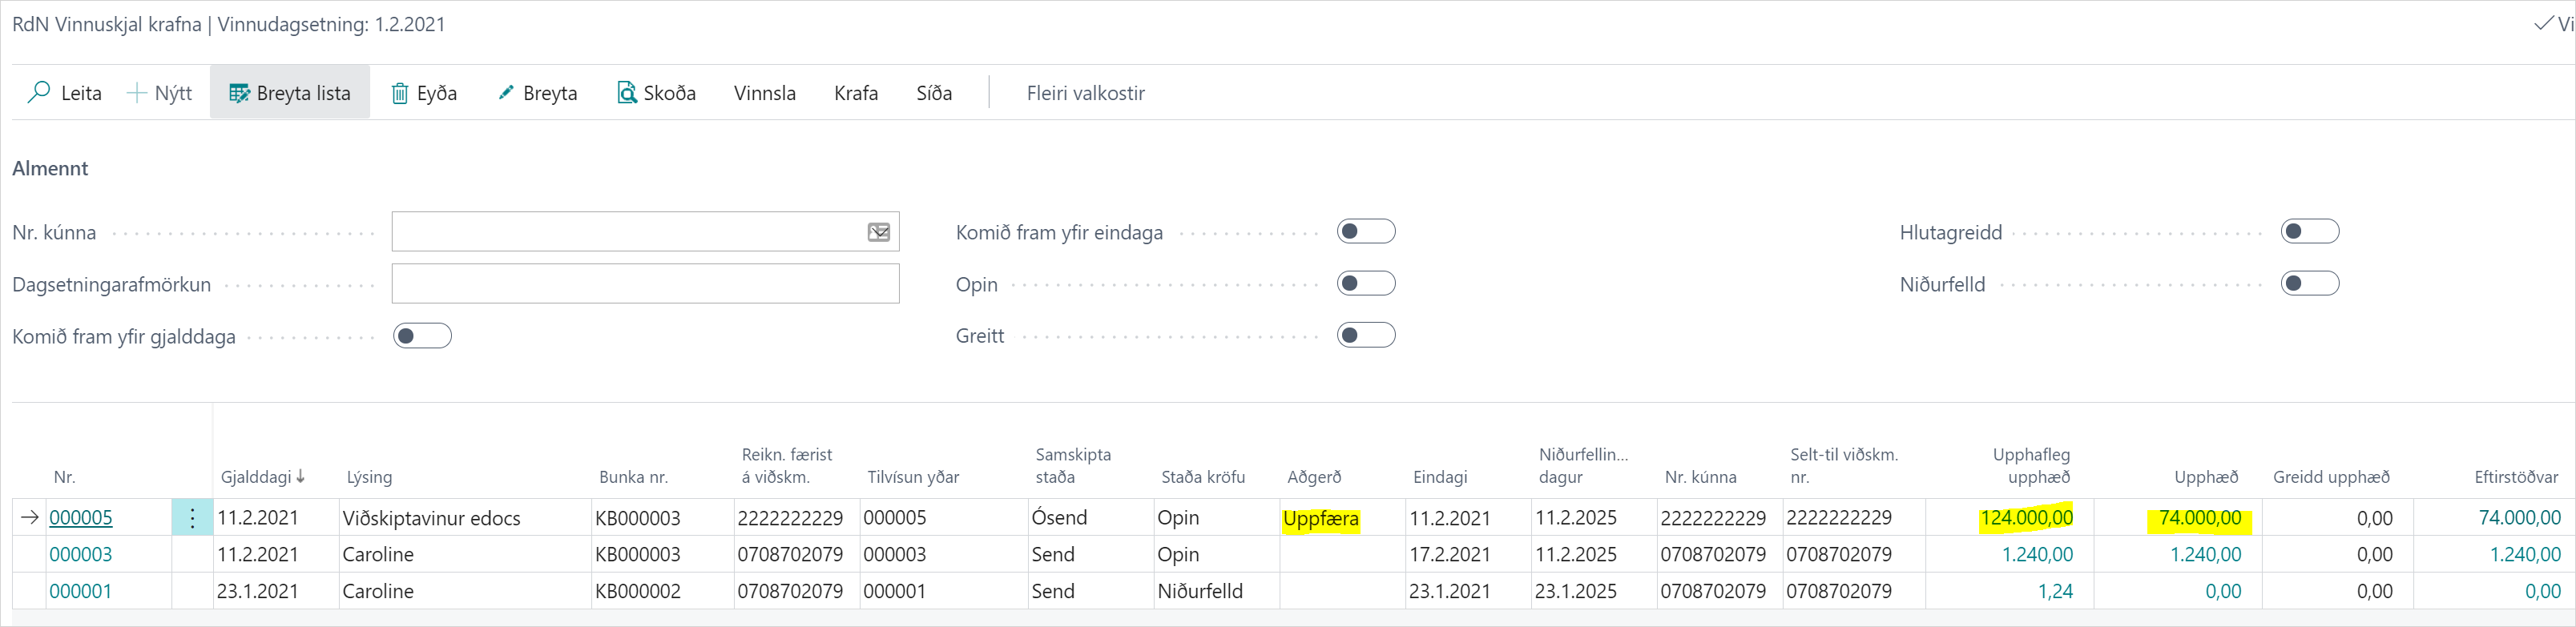
Task: Click the Nýtt plus icon
Action: tap(137, 93)
